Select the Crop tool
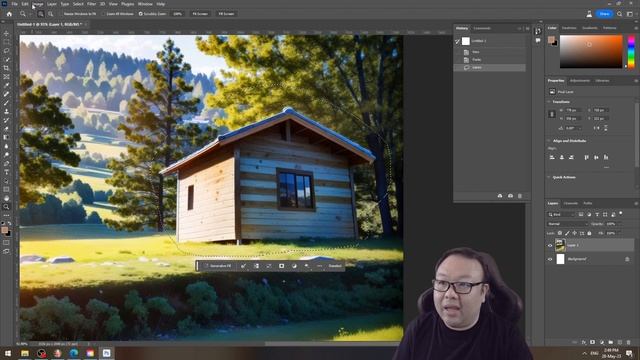Screen dimensions: 640x360 coord(6,68)
